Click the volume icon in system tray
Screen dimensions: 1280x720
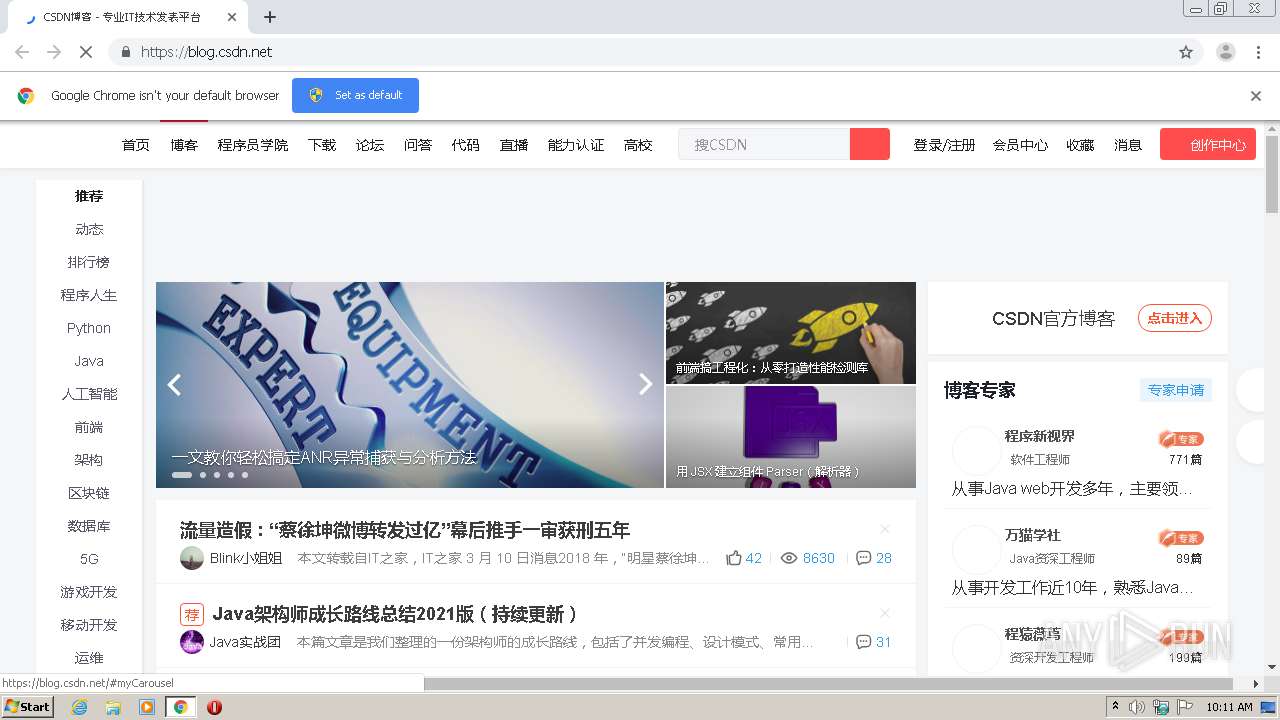[x=1137, y=707]
